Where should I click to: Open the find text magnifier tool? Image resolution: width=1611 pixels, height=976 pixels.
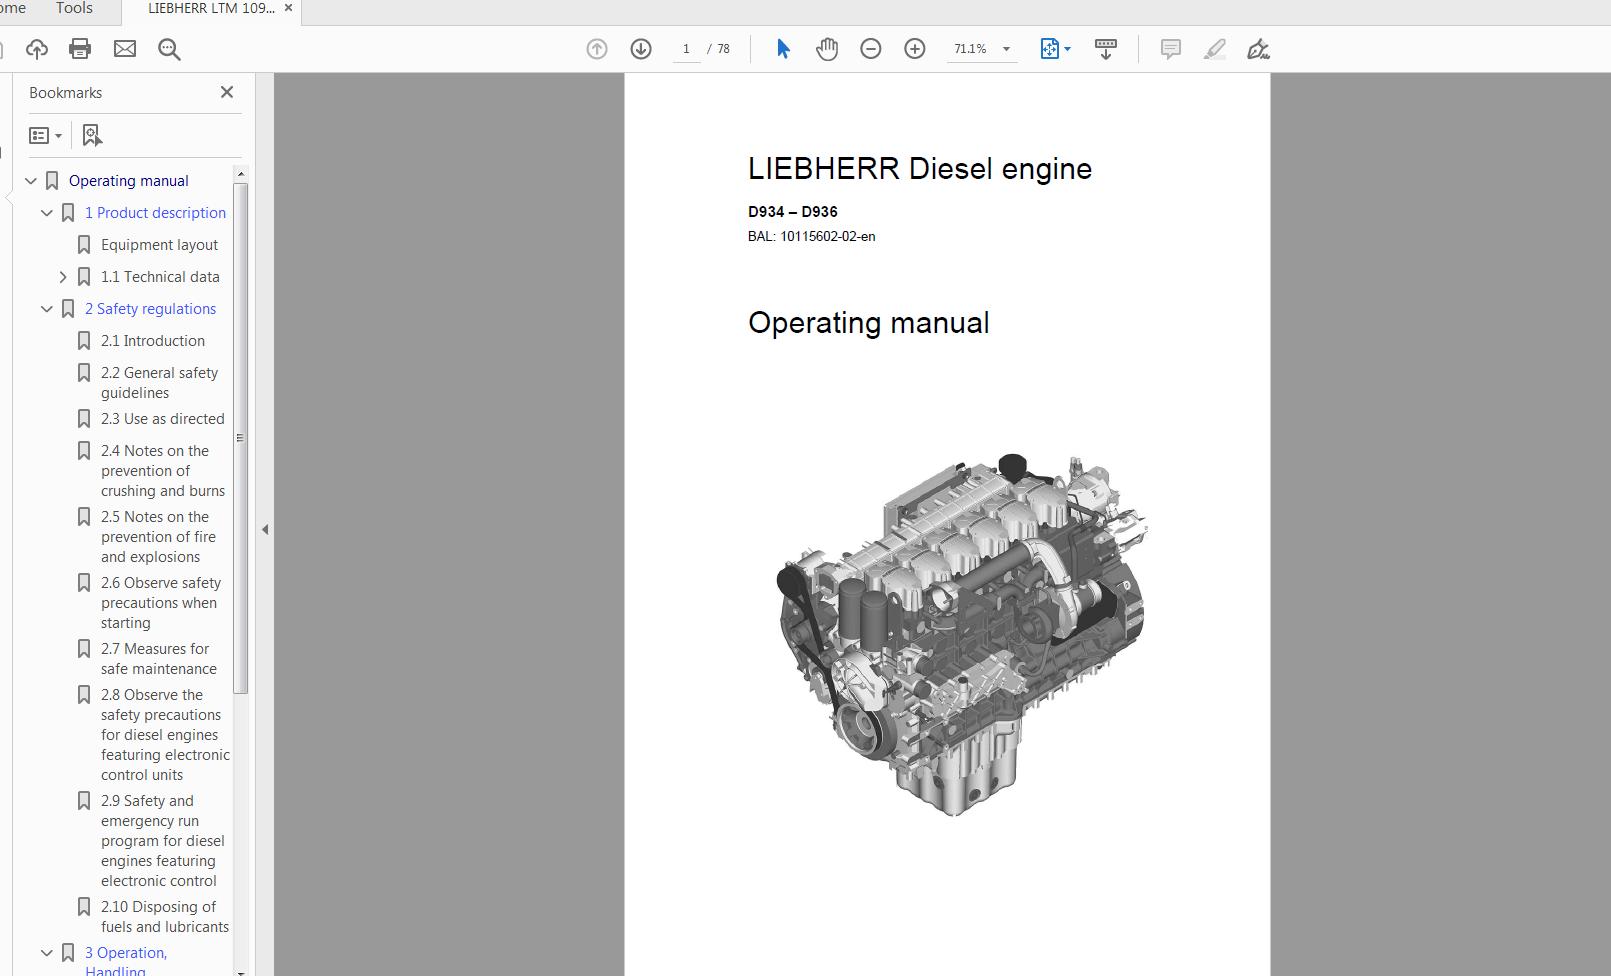point(169,49)
